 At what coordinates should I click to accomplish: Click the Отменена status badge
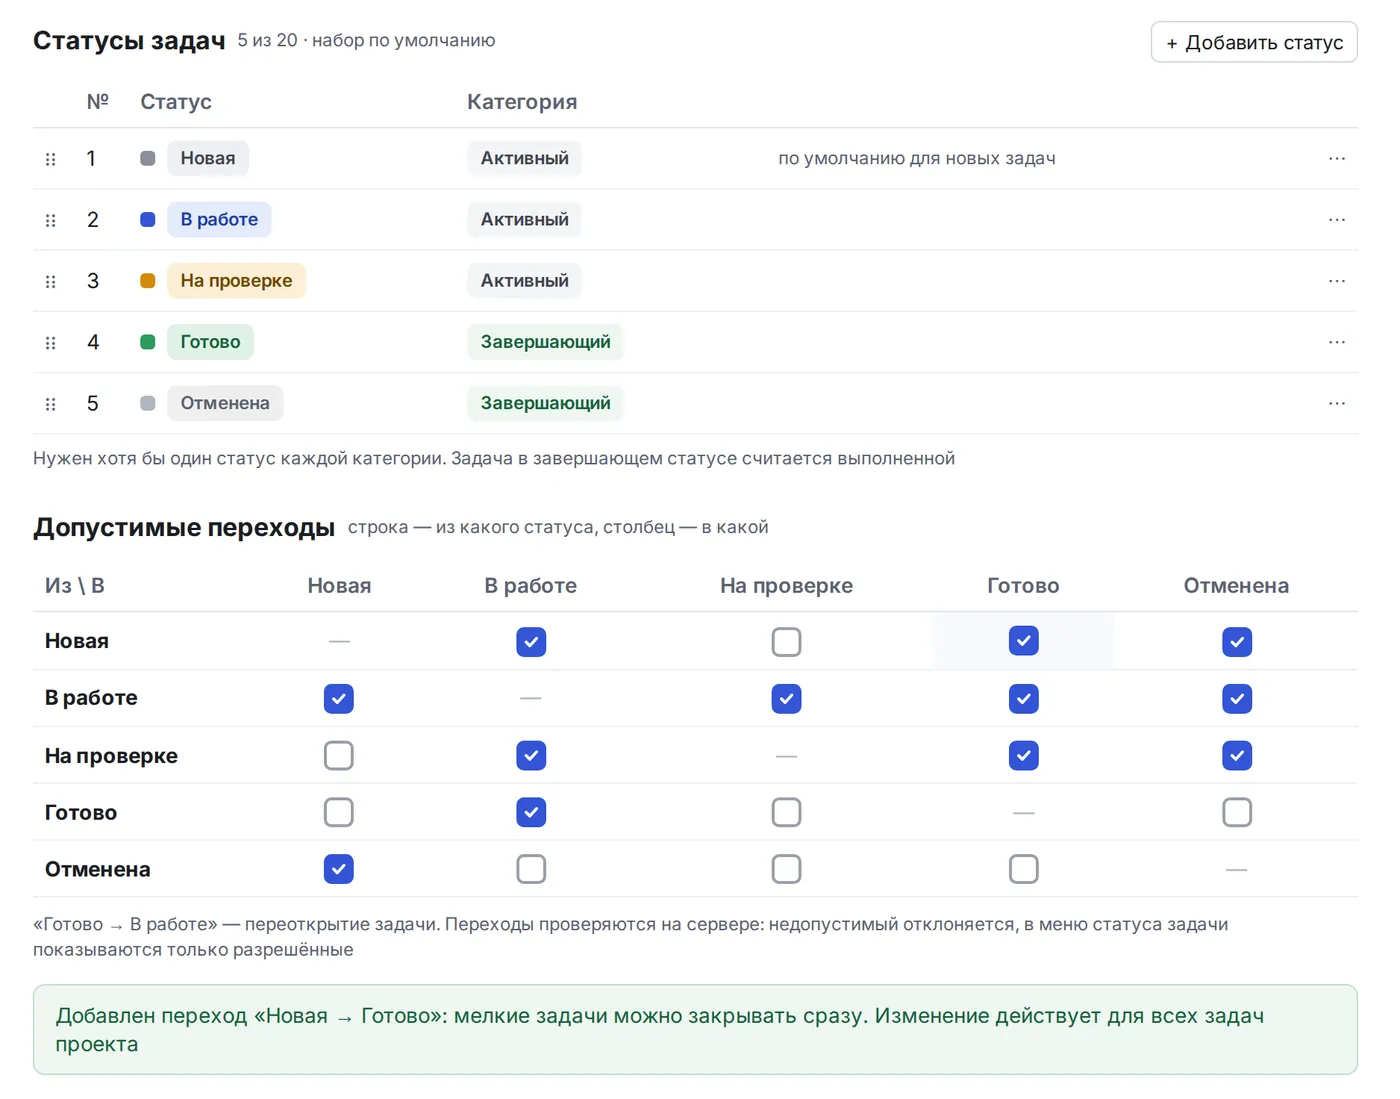[225, 403]
